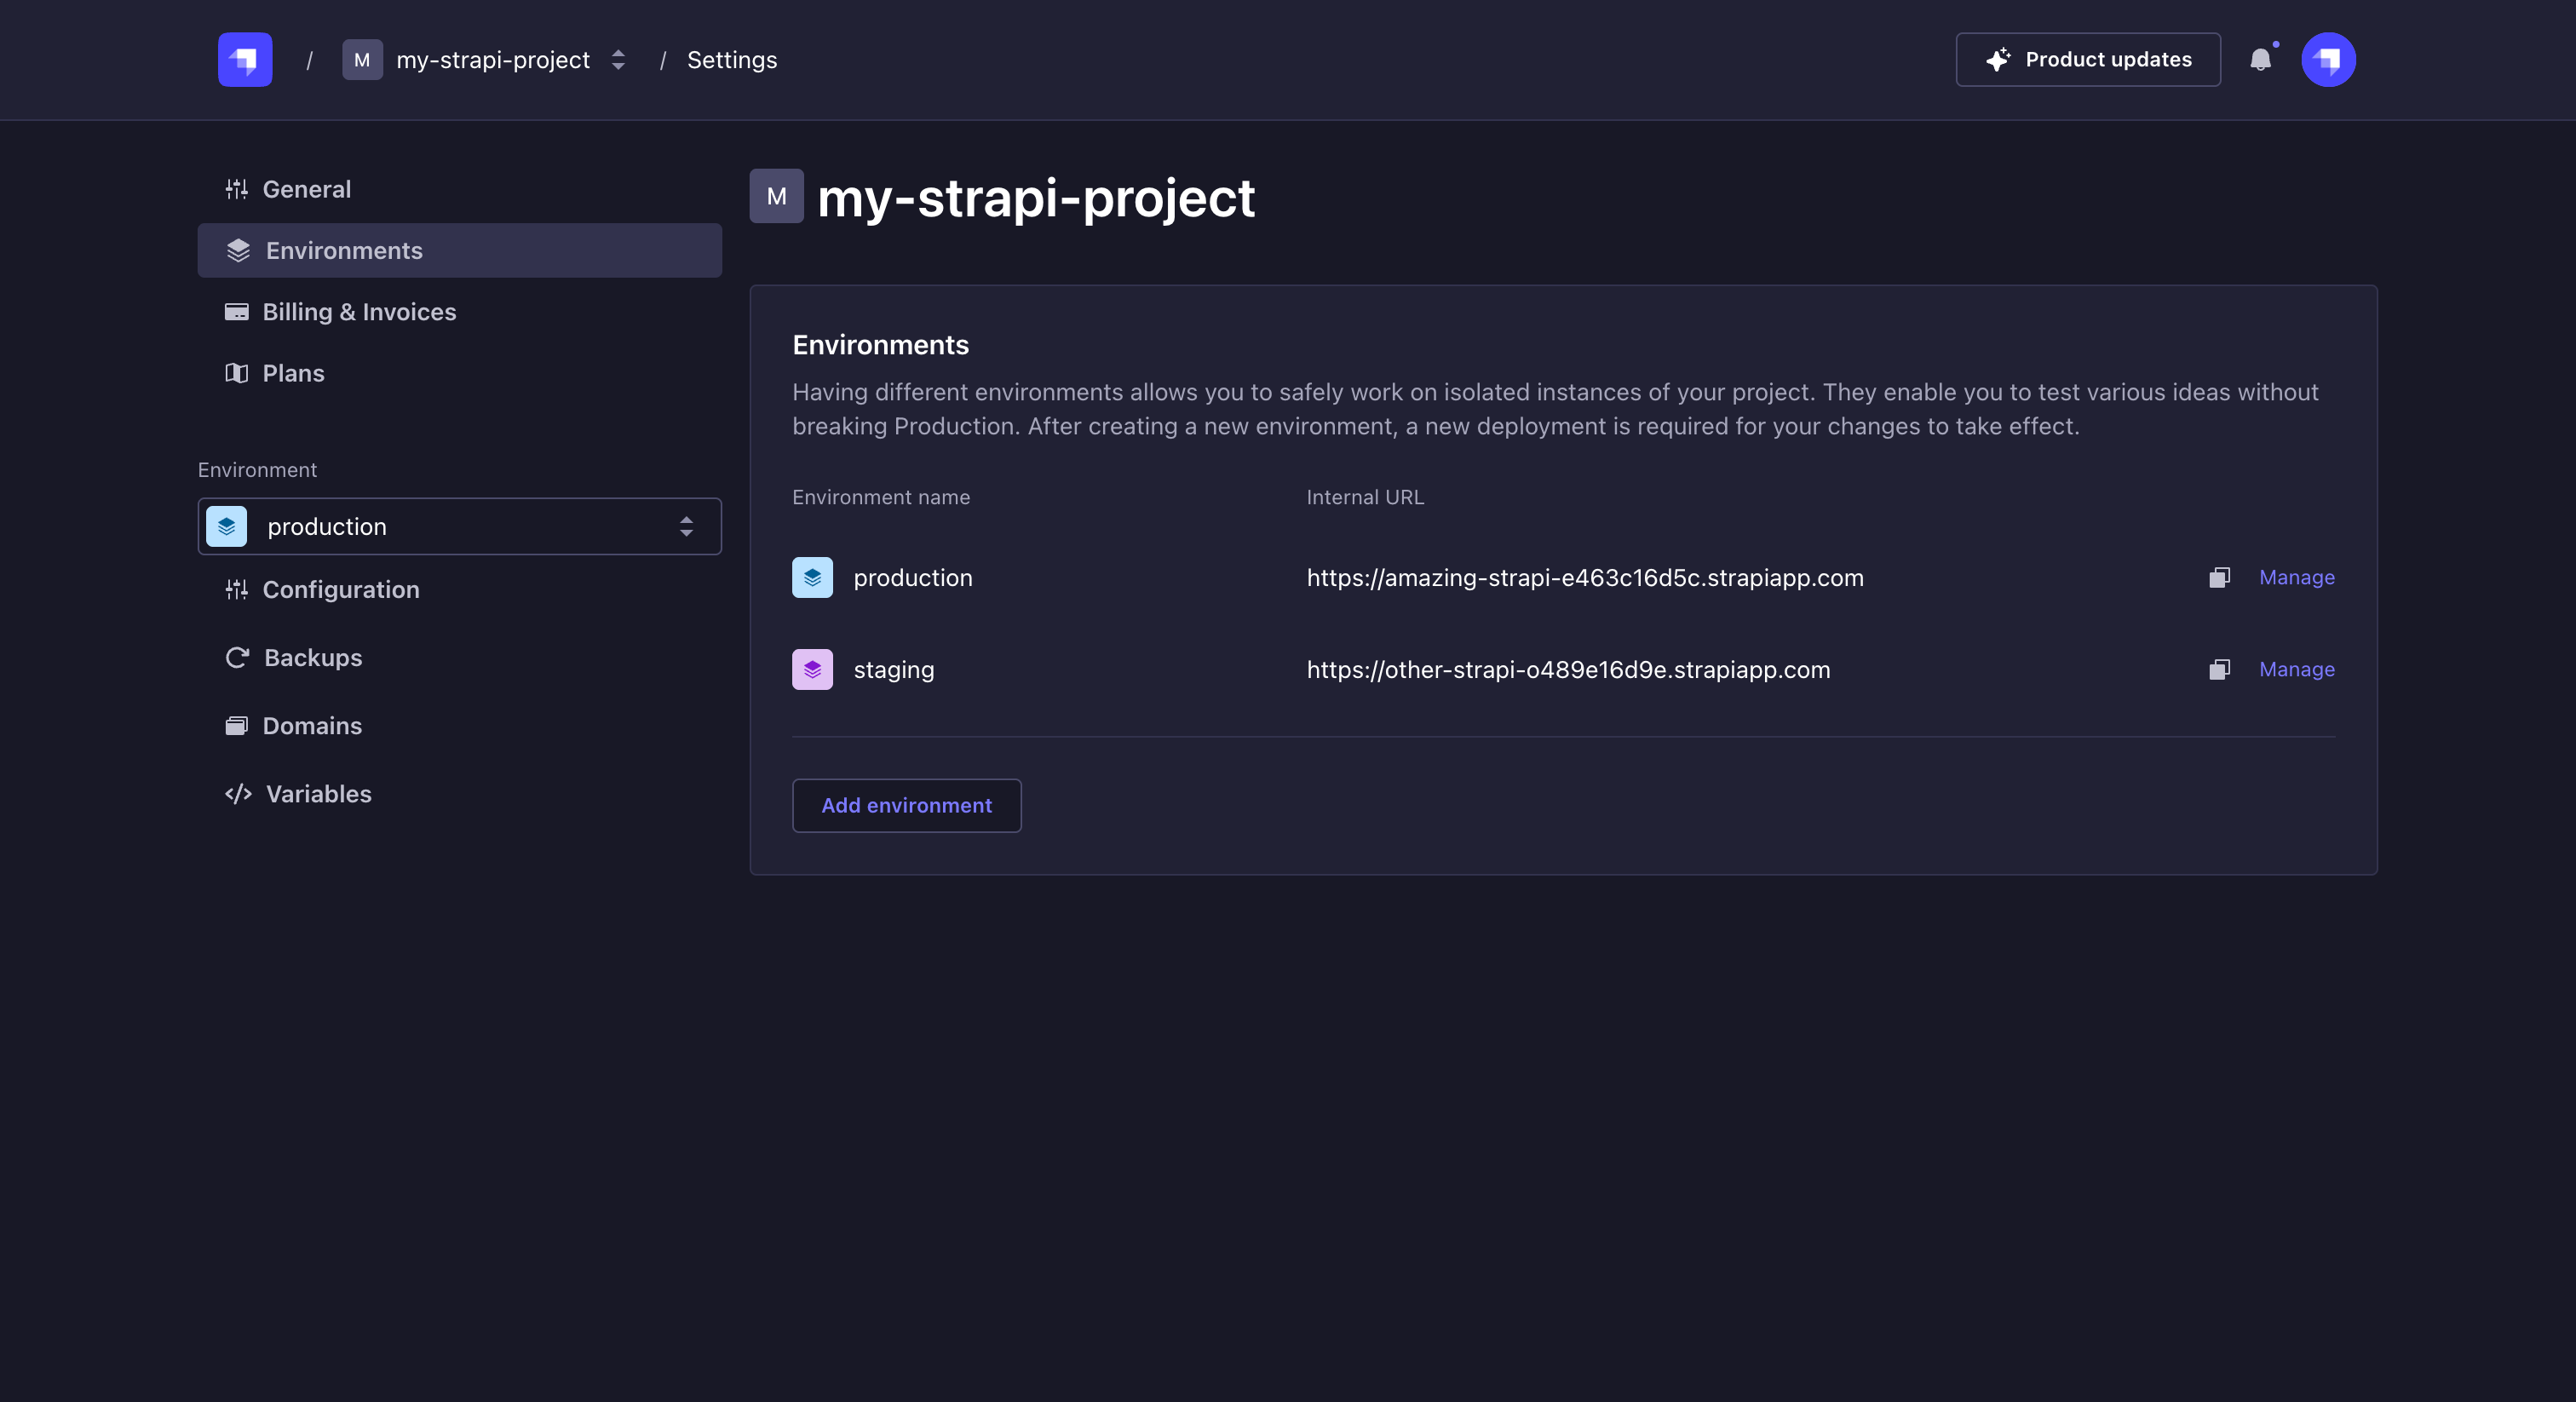
Task: Click the Environments layers icon in sidebar
Action: (x=238, y=250)
